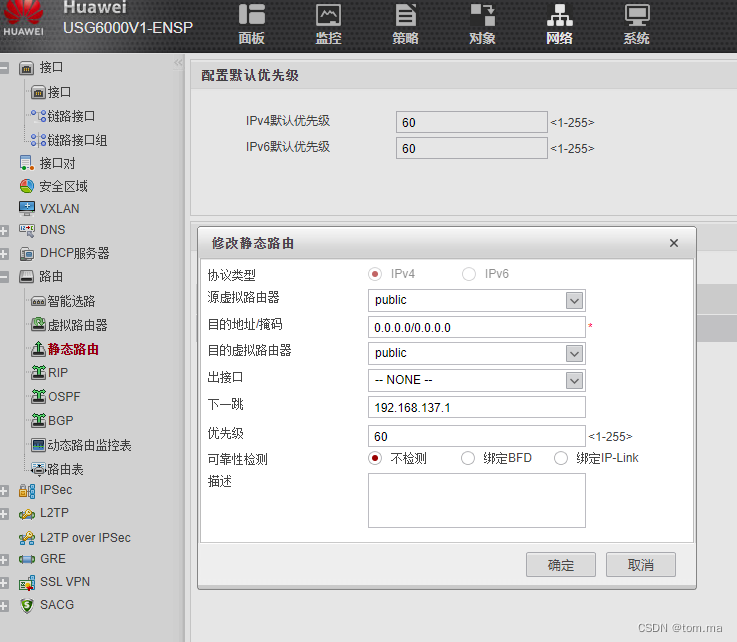The width and height of the screenshot is (737, 642).
Task: Click the L2TP icon
Action: [27, 514]
